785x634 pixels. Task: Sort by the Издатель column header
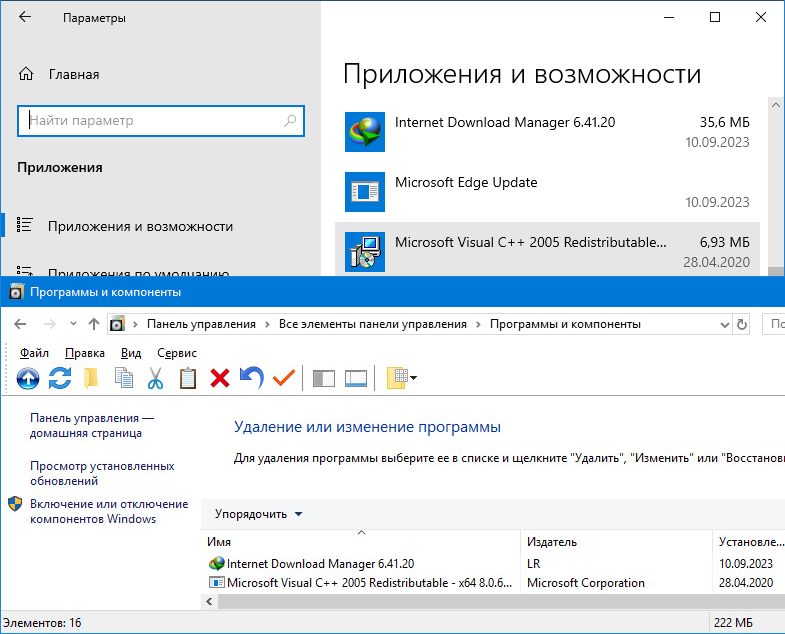(616, 542)
